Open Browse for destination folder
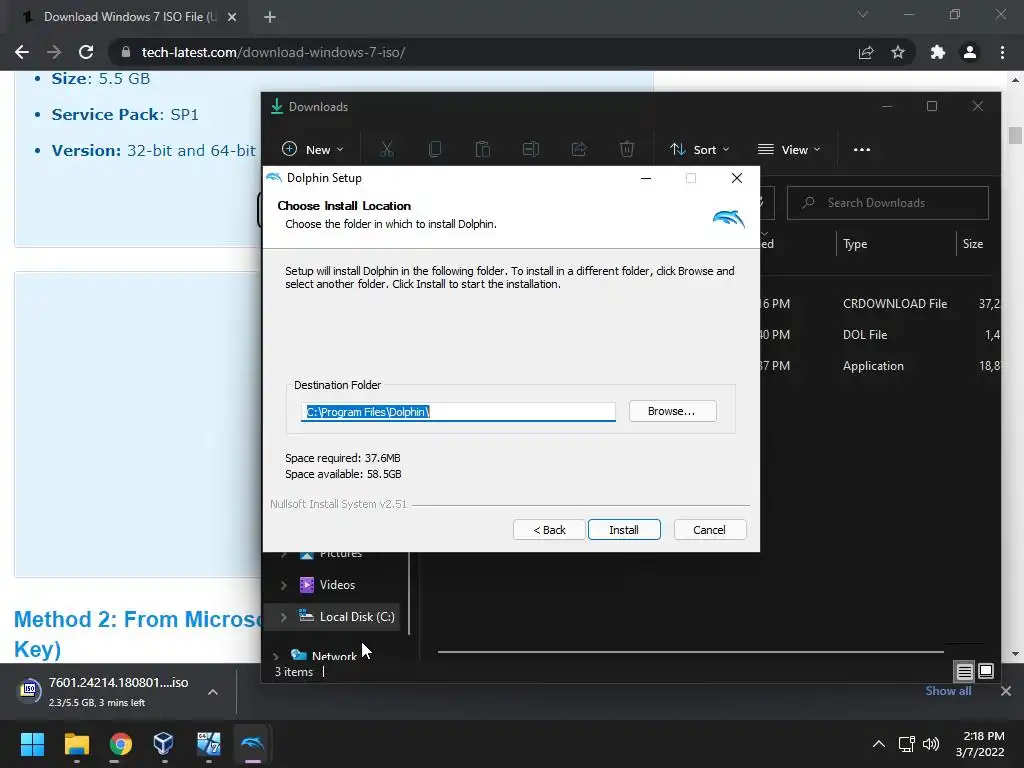1024x768 pixels. 672,411
